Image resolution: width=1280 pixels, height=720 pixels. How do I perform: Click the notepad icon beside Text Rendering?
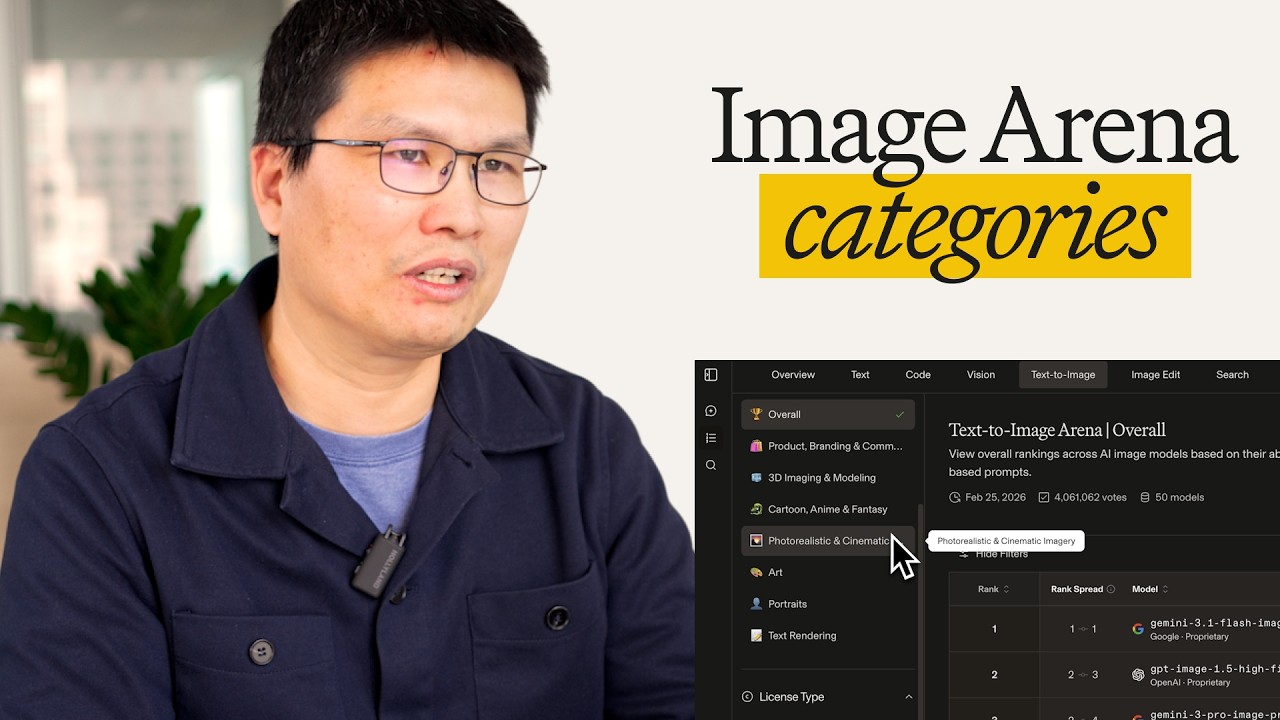(x=757, y=636)
